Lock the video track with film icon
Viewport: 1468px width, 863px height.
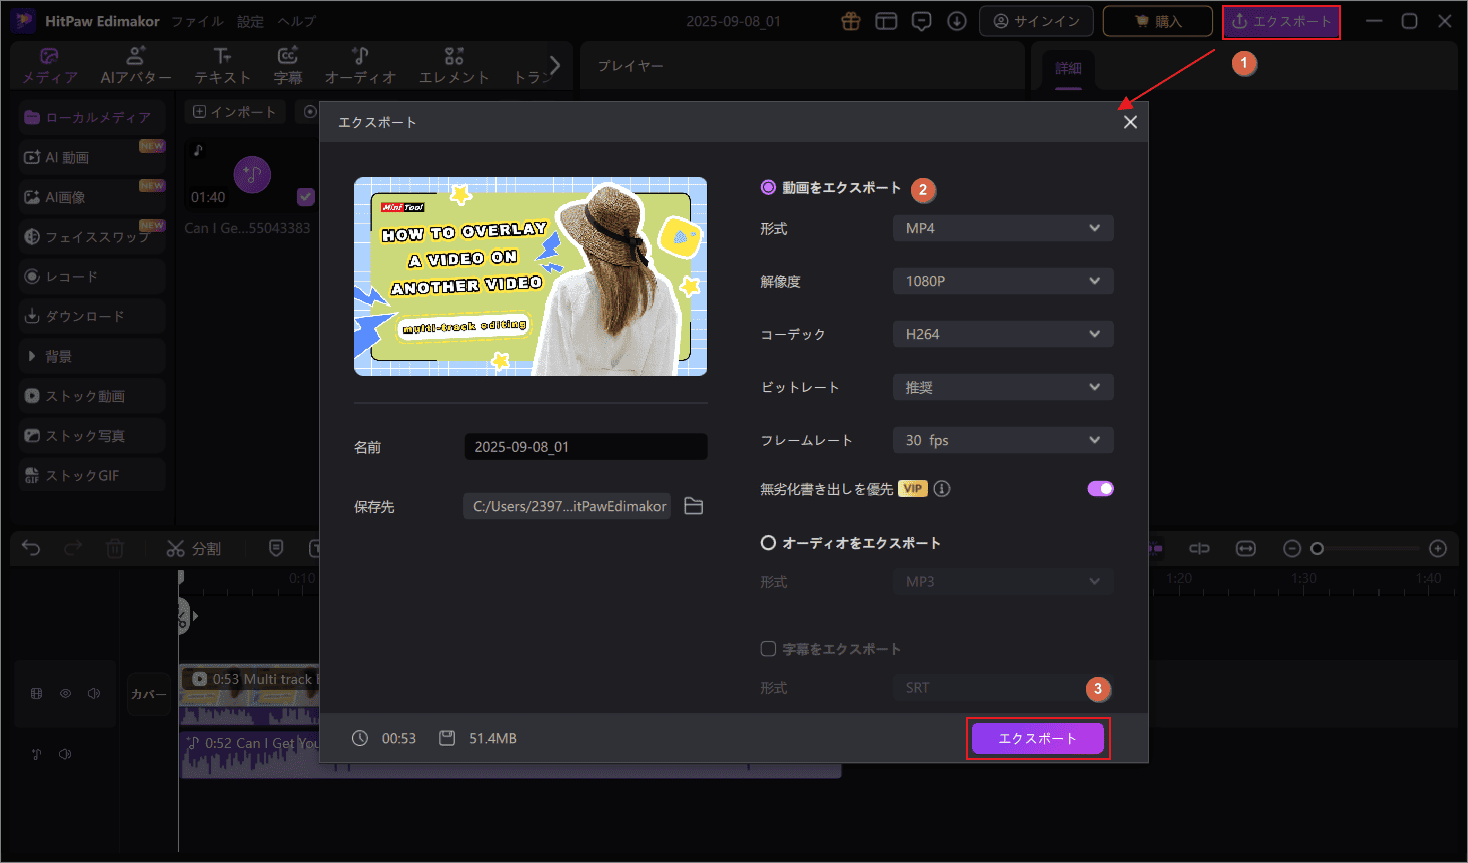coord(37,693)
